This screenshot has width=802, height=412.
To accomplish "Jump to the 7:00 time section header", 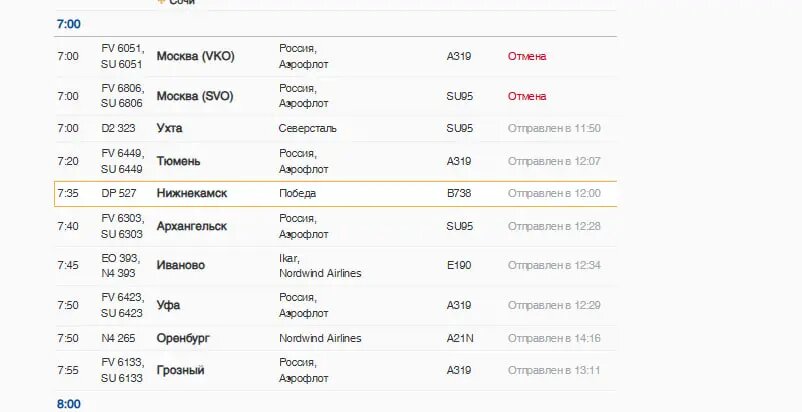I will coord(69,24).
